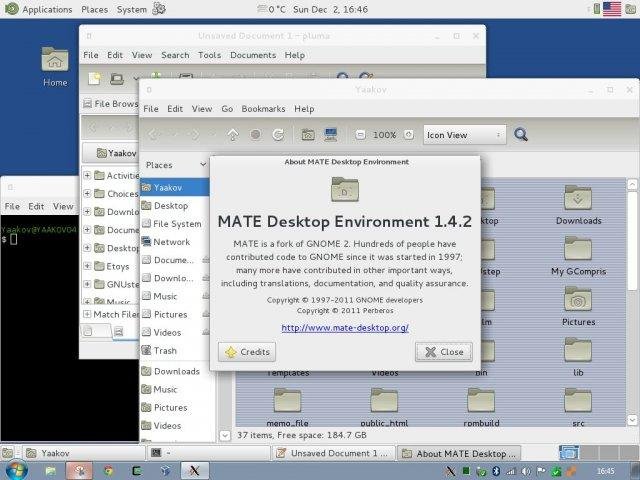Click the workspace switcher first workspace
The height and width of the screenshot is (480, 640).
coord(569,453)
